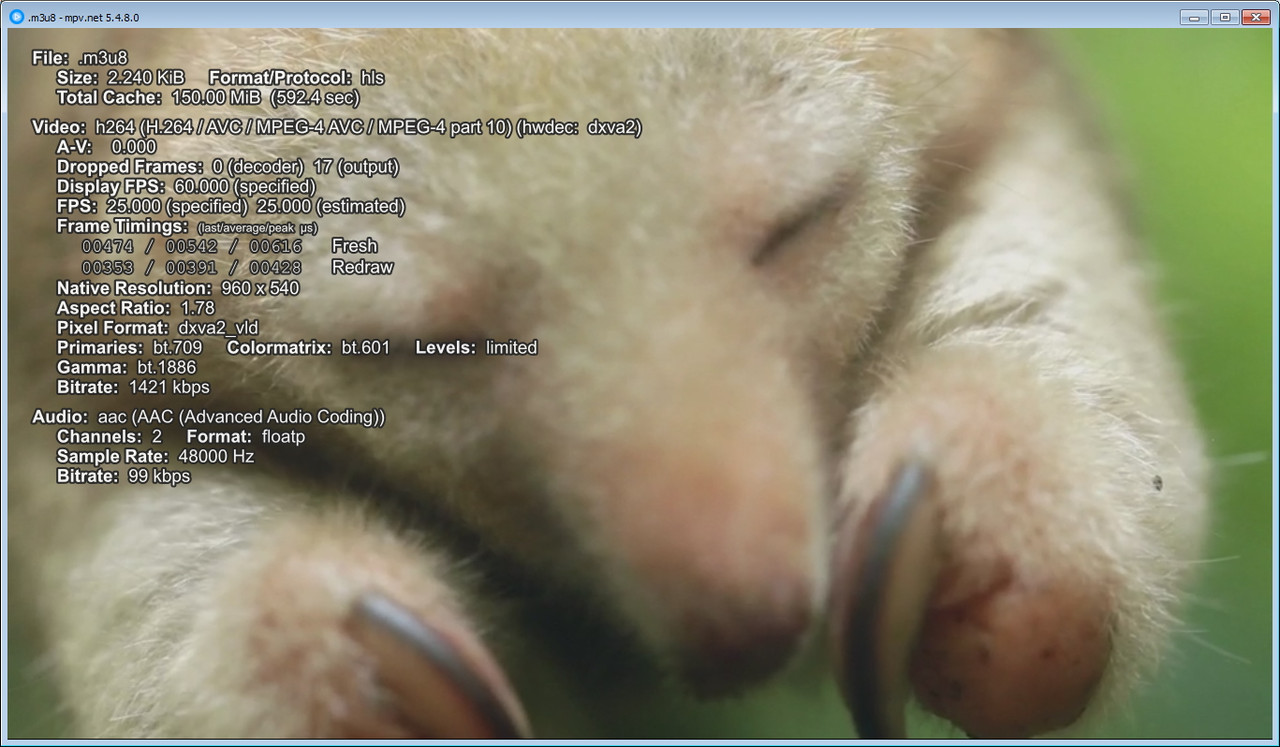Click the 'Sample Rate: 48000 Hz' line
This screenshot has width=1280, height=747.
[x=155, y=457]
